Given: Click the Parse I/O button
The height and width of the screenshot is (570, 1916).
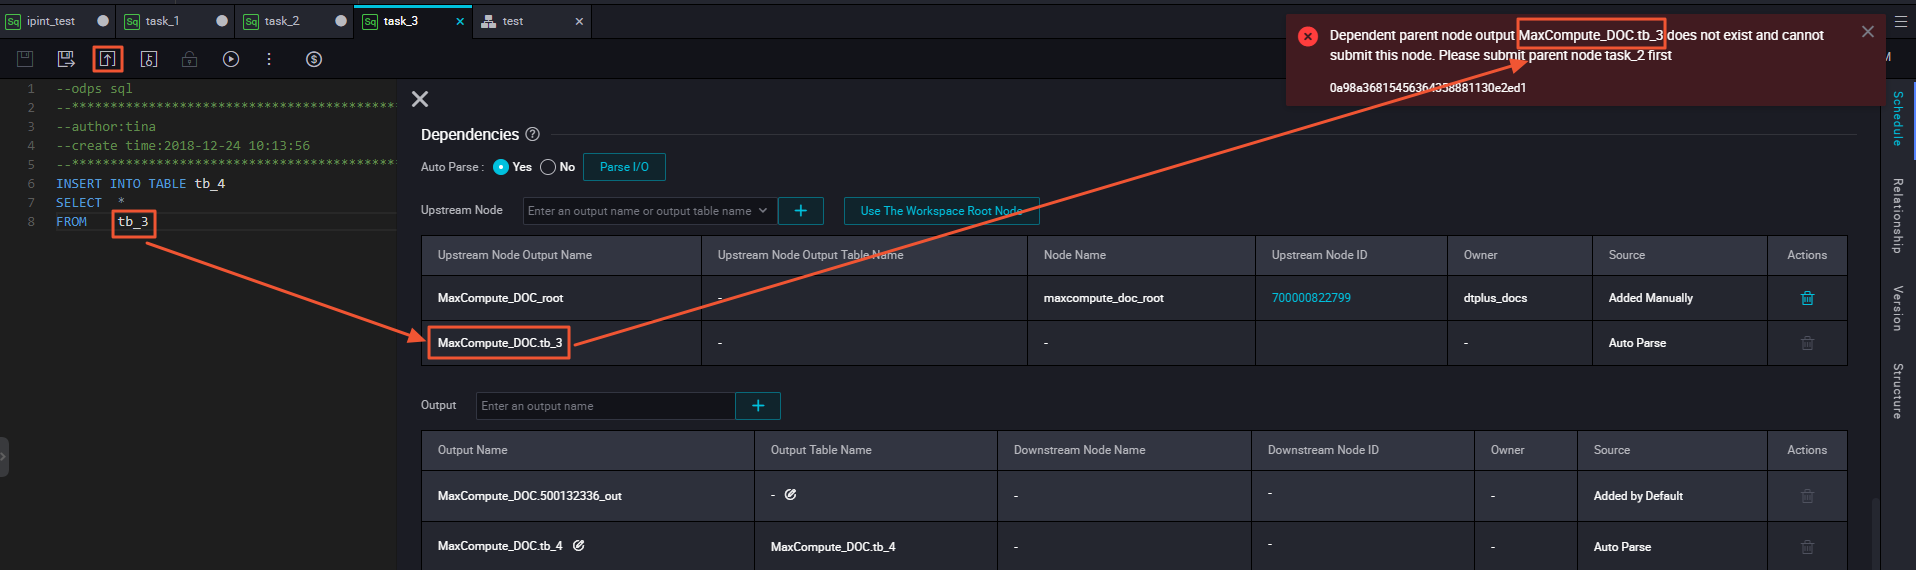Looking at the screenshot, I should tap(624, 167).
